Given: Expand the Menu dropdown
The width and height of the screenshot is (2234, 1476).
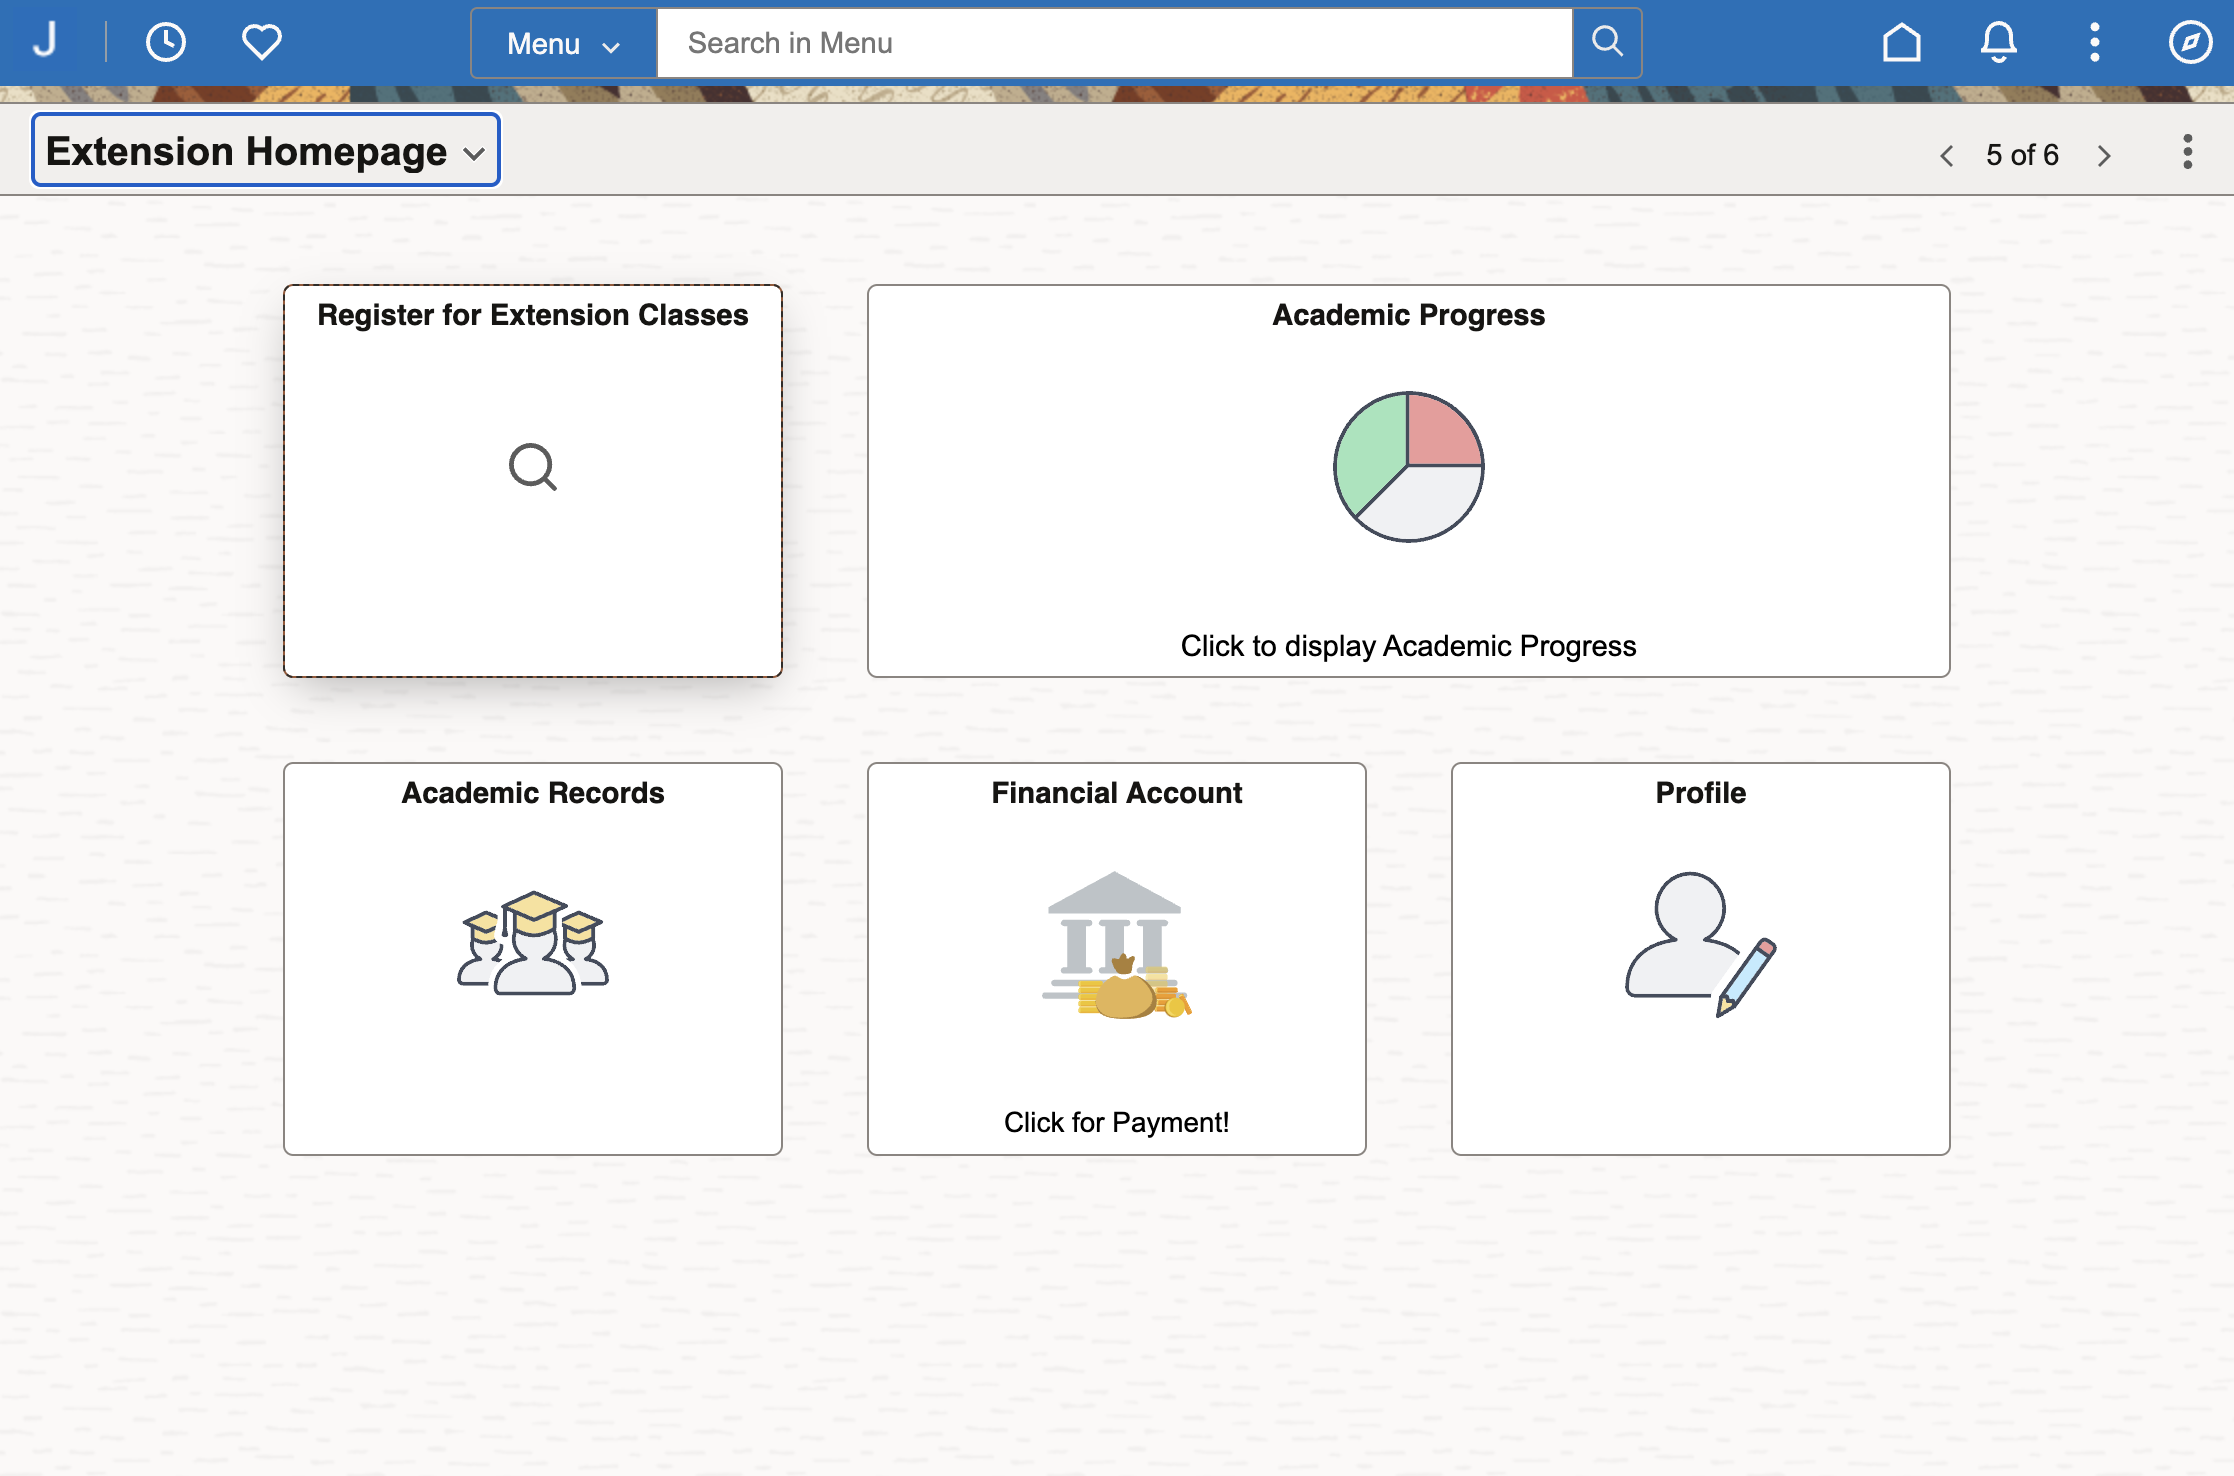Looking at the screenshot, I should tap(564, 43).
